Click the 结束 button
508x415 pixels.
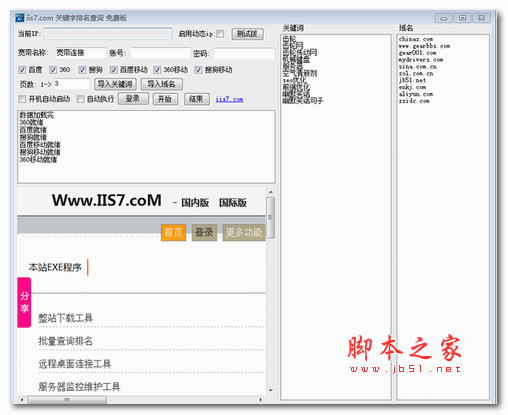pyautogui.click(x=197, y=99)
